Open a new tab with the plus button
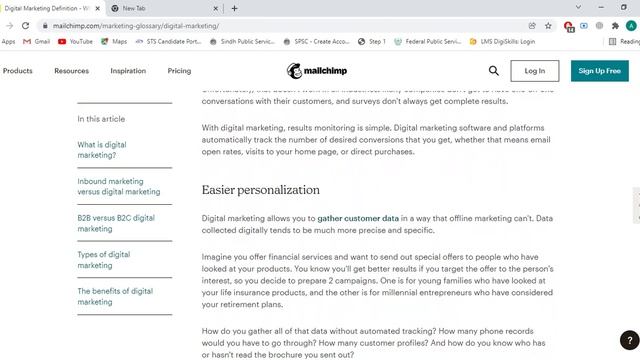 tap(234, 8)
